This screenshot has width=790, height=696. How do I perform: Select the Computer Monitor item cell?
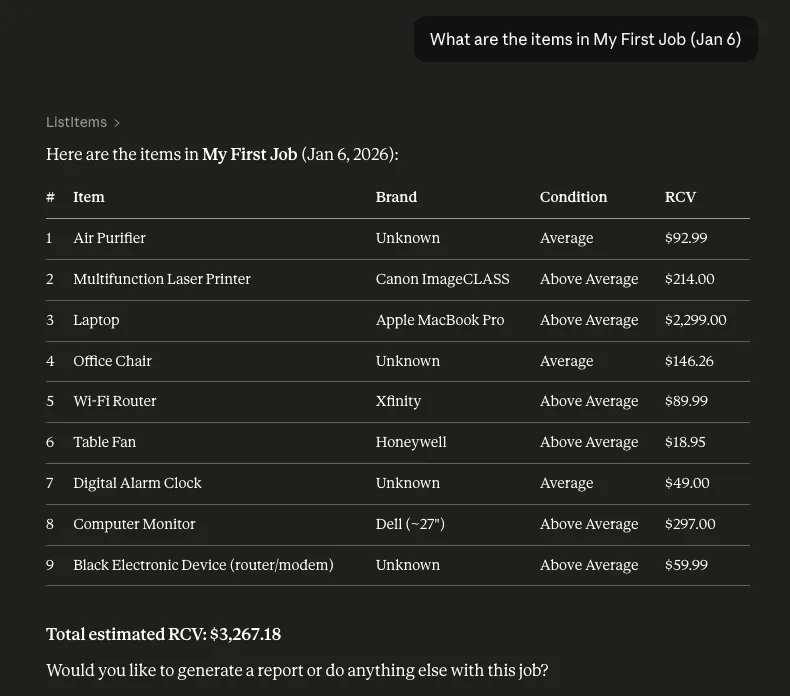pyautogui.click(x=134, y=524)
